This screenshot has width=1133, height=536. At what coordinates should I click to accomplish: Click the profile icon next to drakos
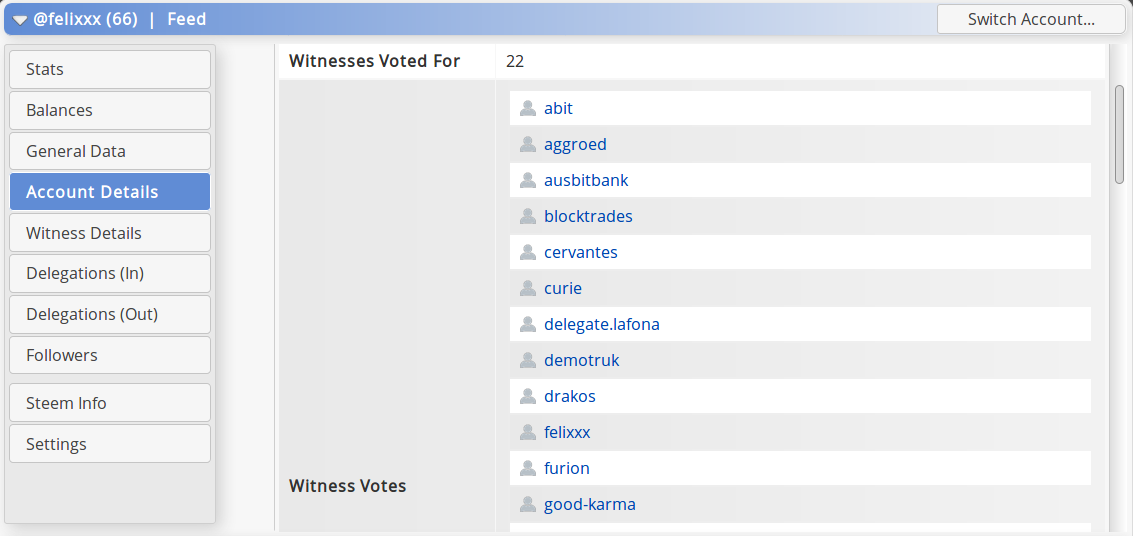527,397
